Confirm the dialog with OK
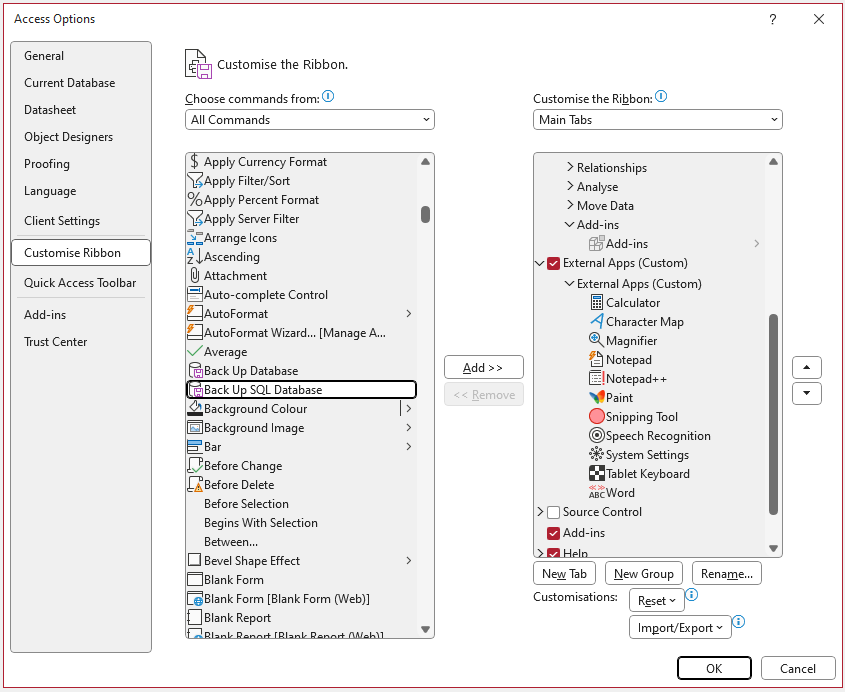The width and height of the screenshot is (845, 692). (x=714, y=668)
